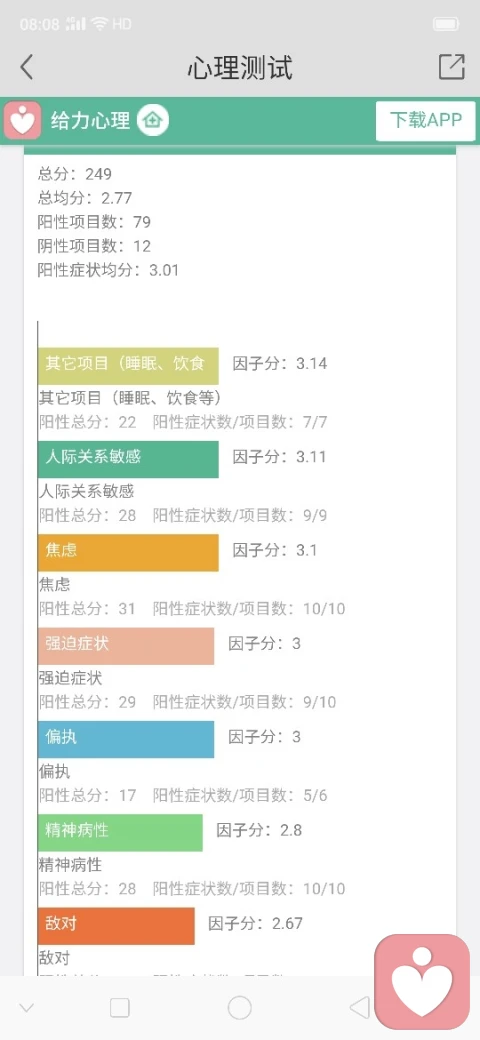Open the home icon beside 给力心理
This screenshot has width=480, height=1040.
click(153, 121)
